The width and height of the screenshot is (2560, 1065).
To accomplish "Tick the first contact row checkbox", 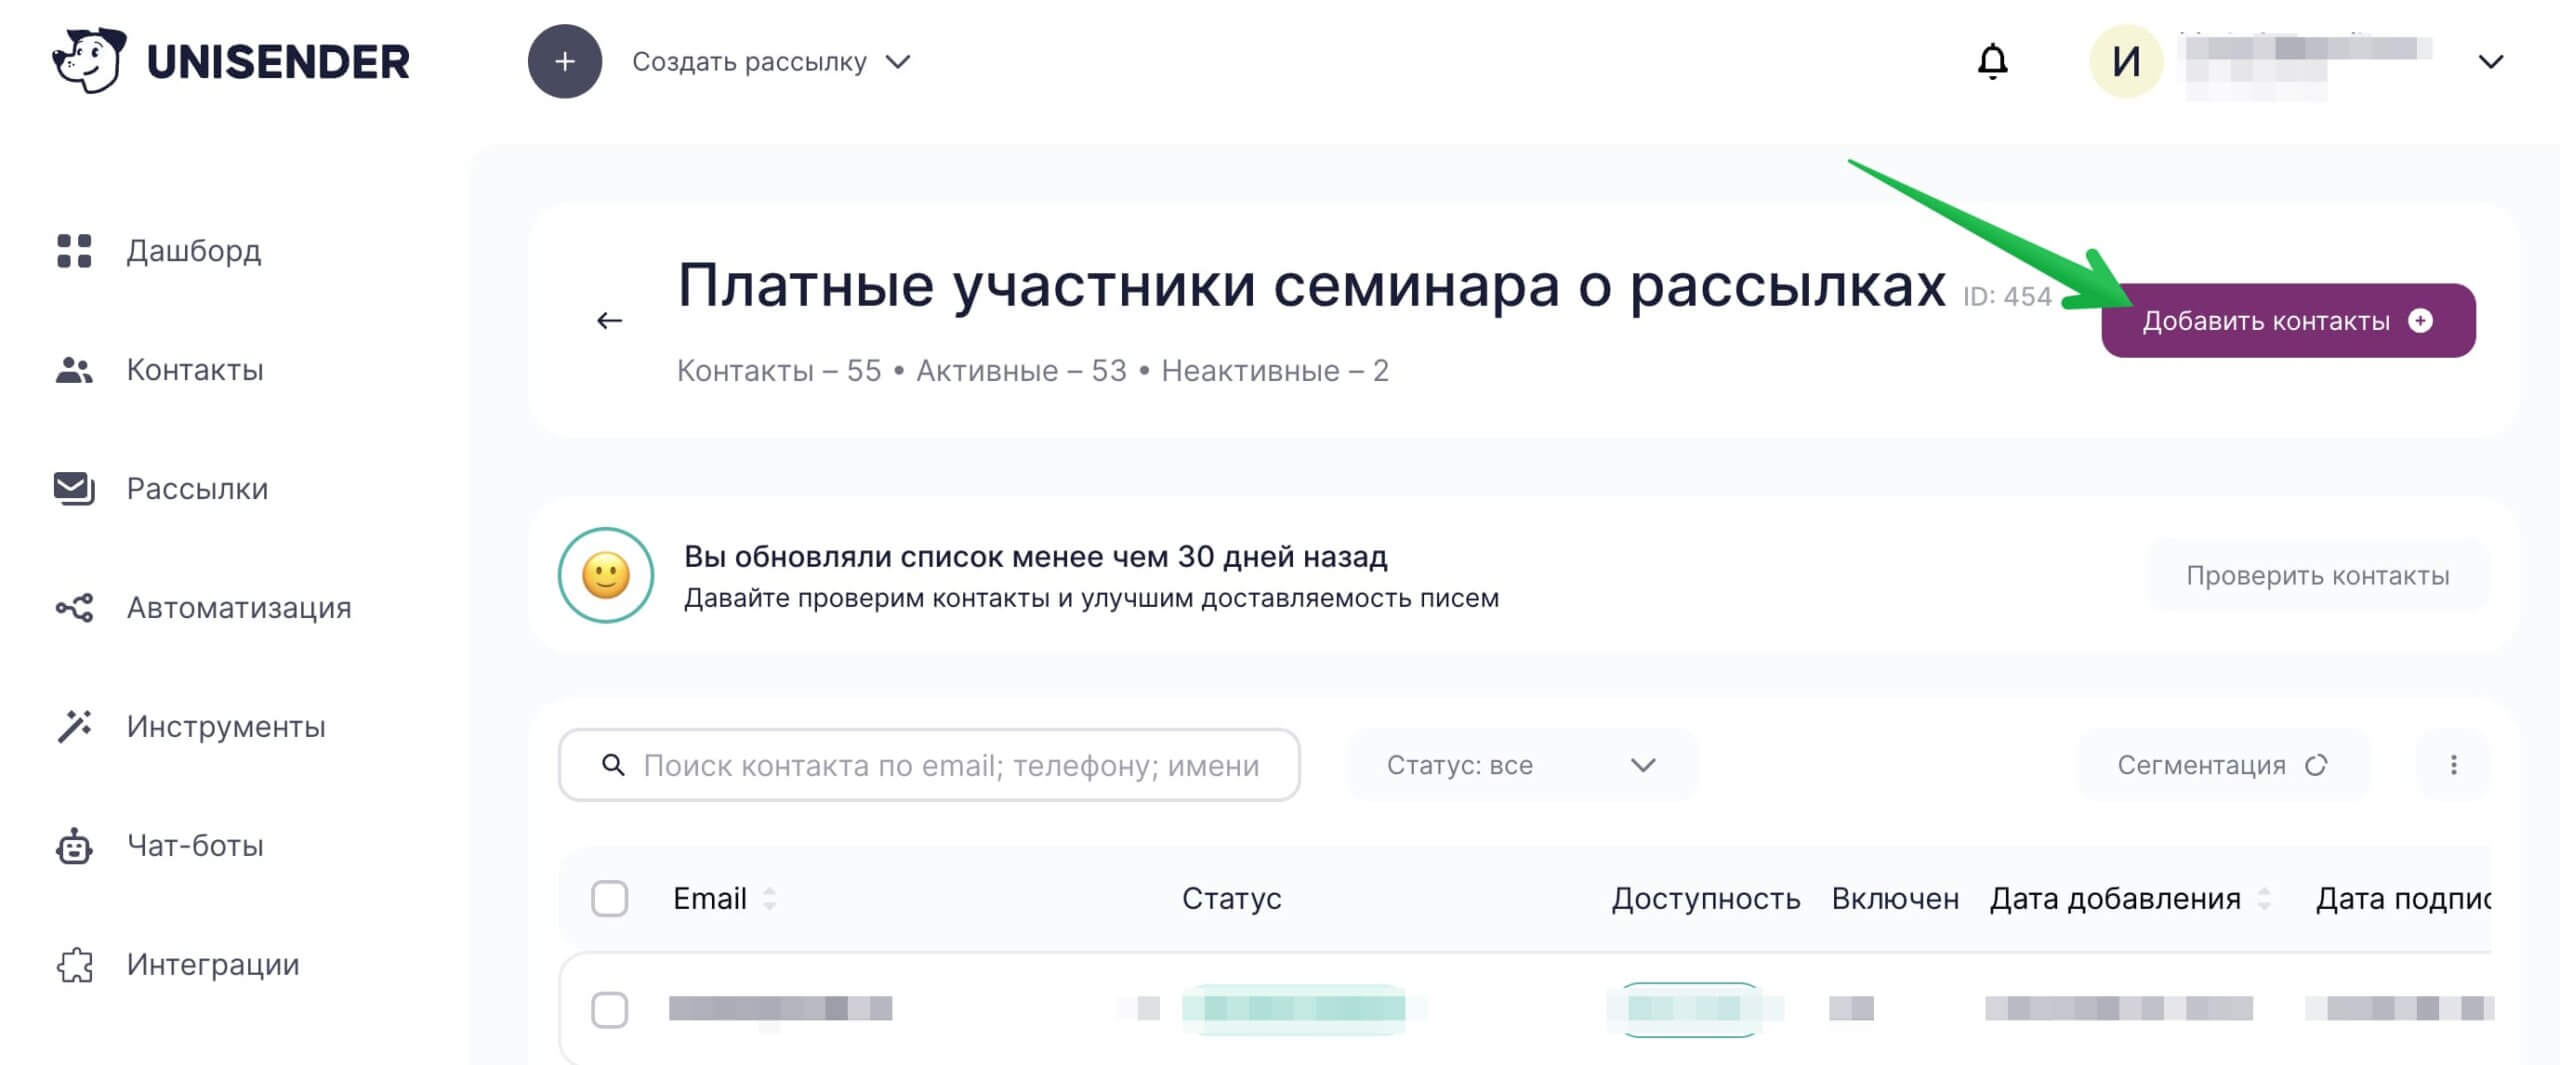I will [x=609, y=1010].
